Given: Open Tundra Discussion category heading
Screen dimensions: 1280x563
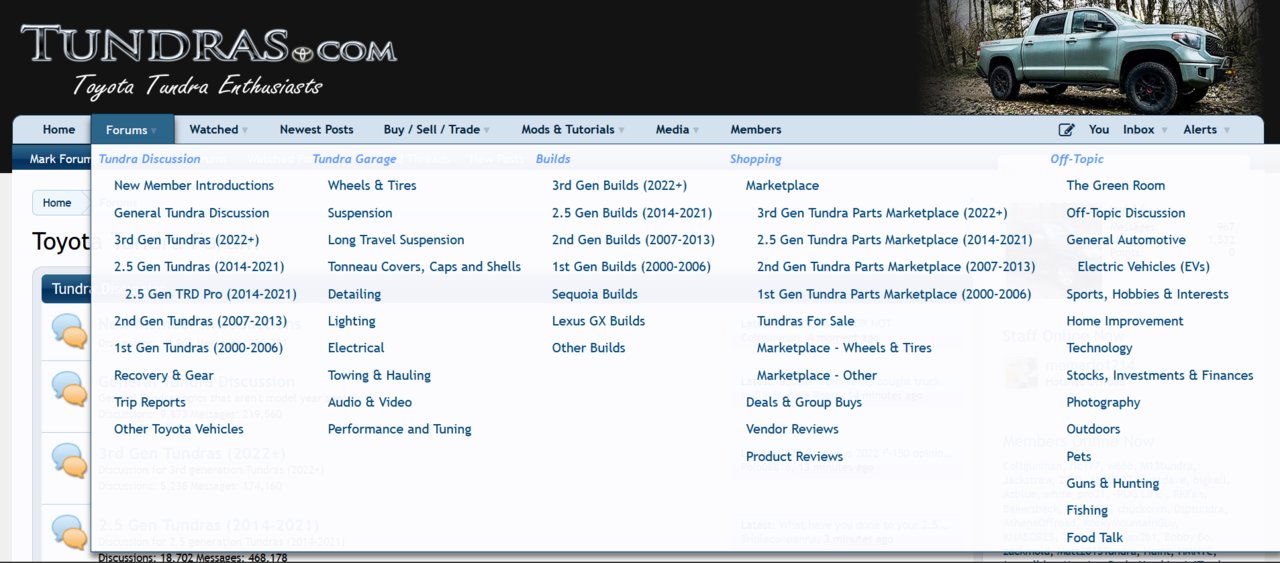Looking at the screenshot, I should click(x=149, y=159).
